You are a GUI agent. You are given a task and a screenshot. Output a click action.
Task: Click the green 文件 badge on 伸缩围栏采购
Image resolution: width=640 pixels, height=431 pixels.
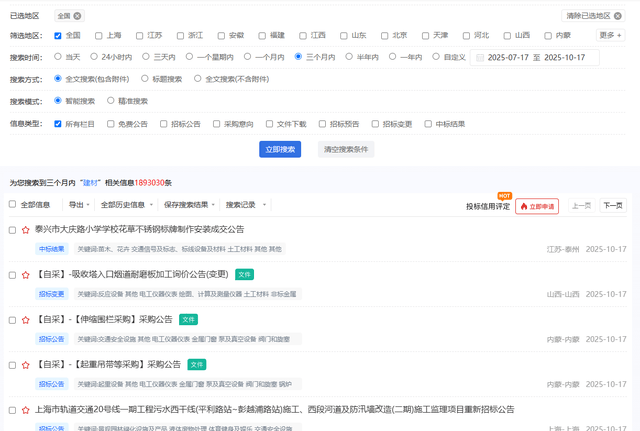tap(188, 320)
